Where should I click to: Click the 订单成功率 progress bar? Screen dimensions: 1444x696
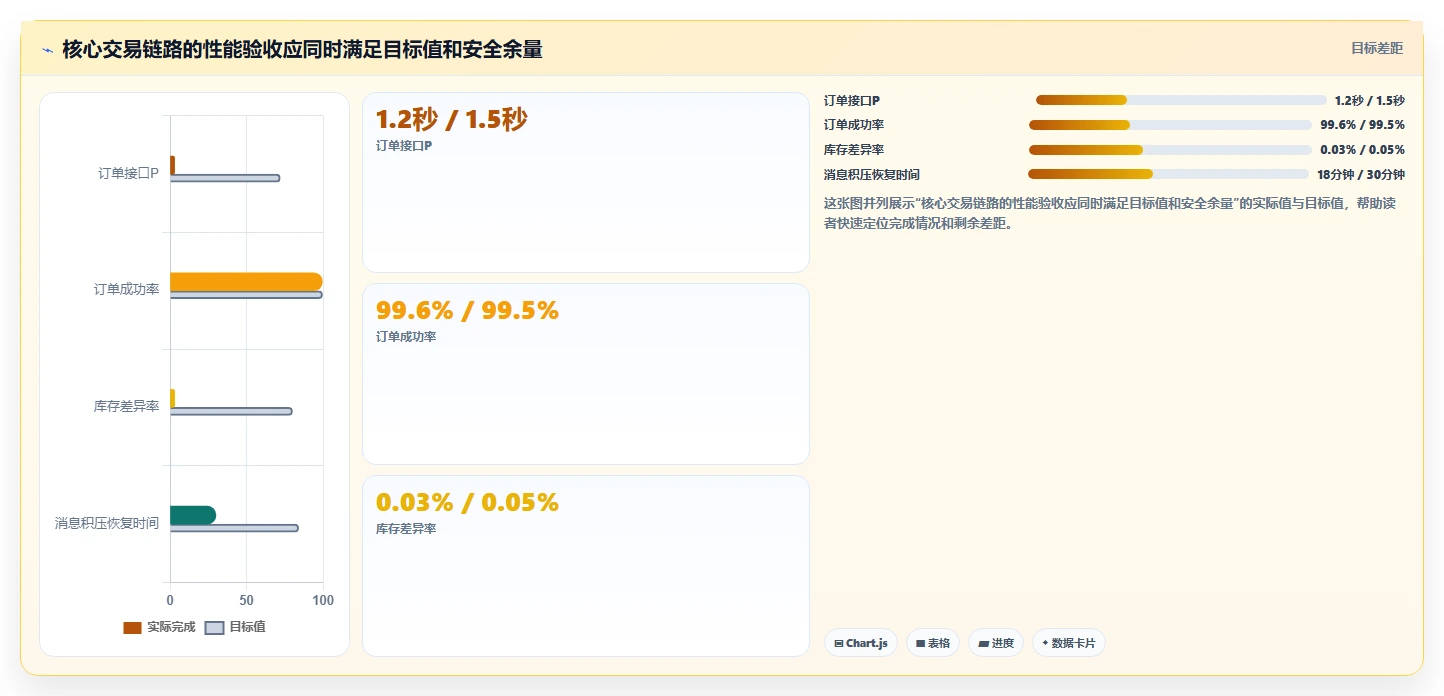(x=1170, y=125)
